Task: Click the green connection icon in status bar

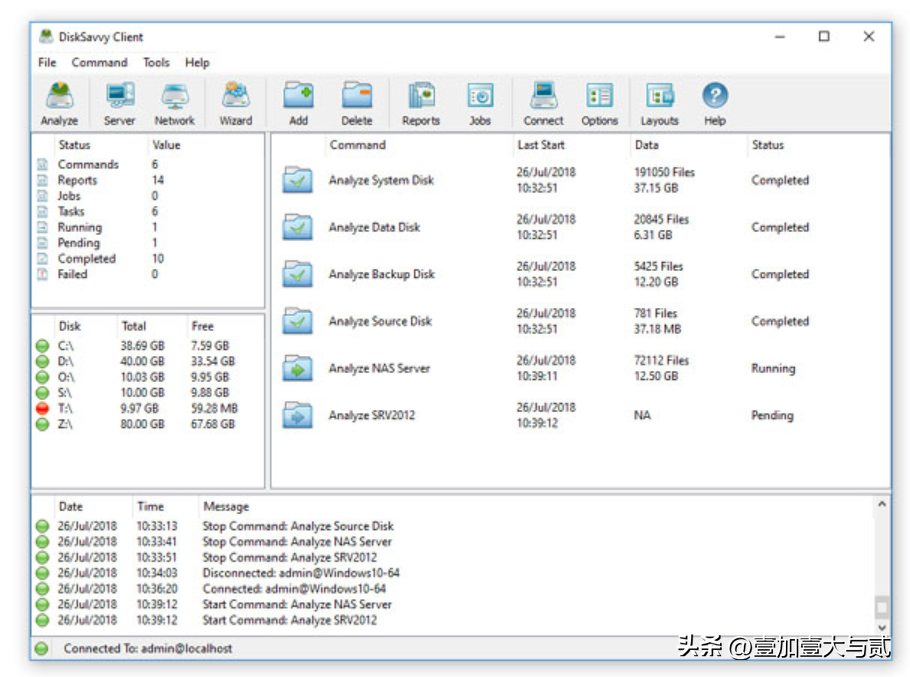Action: (41, 649)
